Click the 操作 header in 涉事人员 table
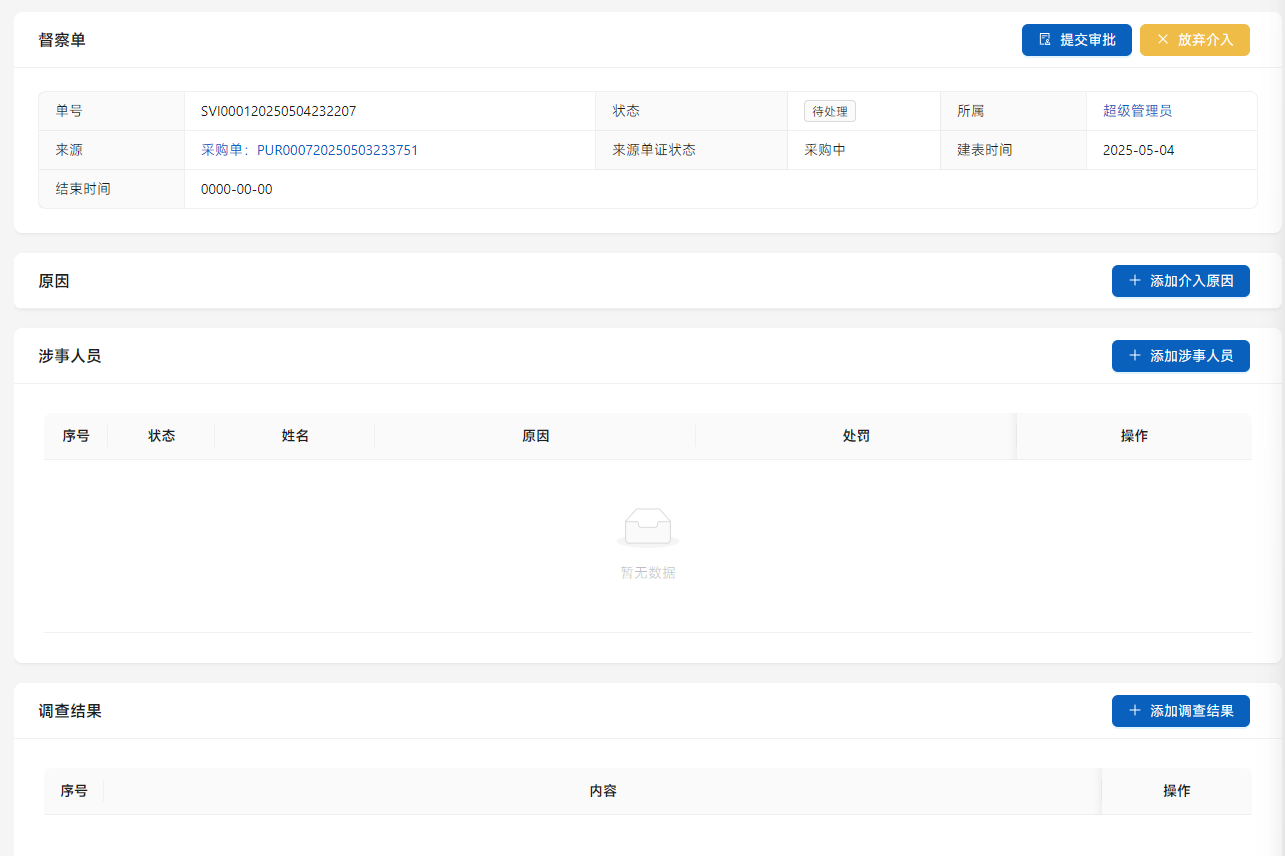 tap(1134, 436)
